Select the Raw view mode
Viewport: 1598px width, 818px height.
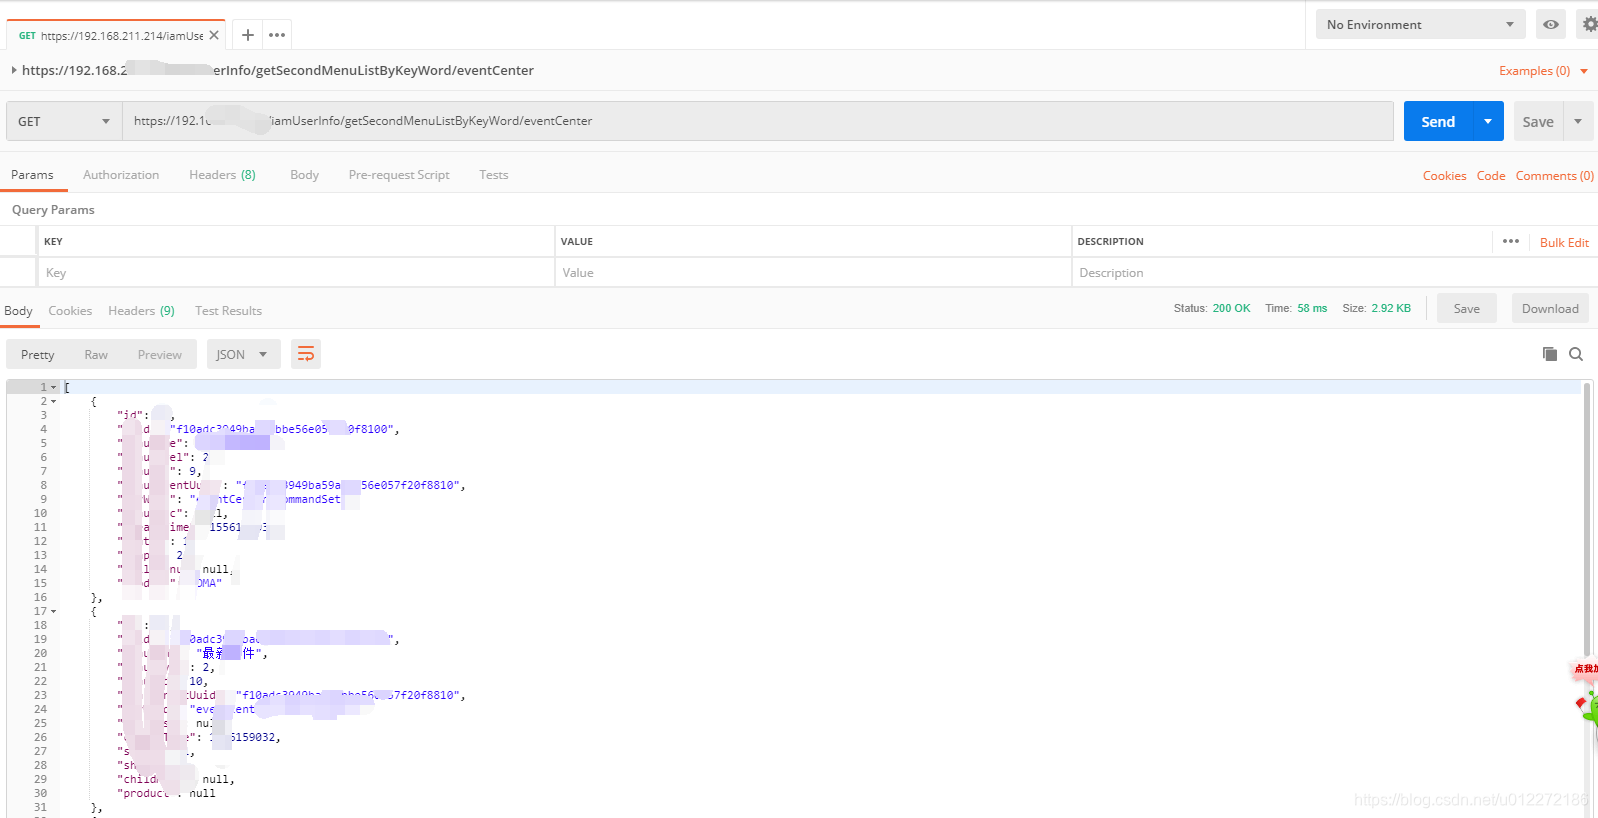tap(96, 354)
